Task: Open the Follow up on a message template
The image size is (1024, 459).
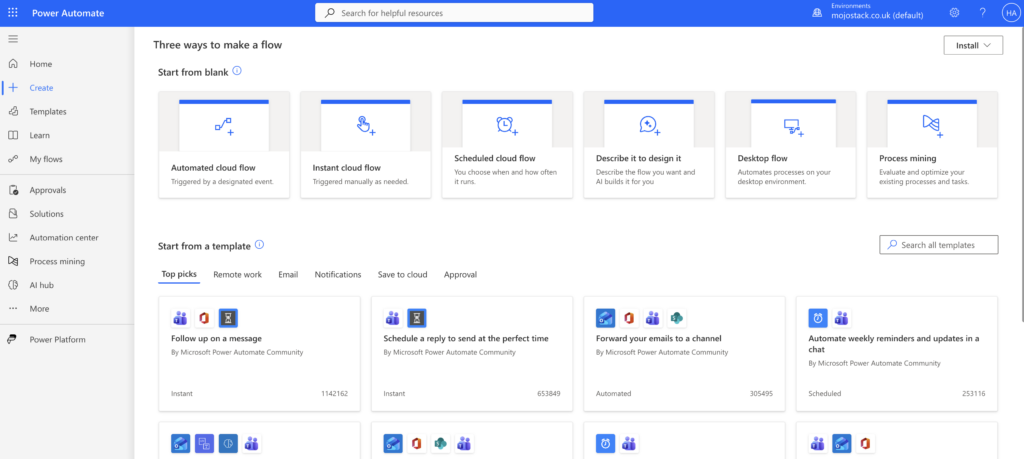Action: tap(259, 353)
